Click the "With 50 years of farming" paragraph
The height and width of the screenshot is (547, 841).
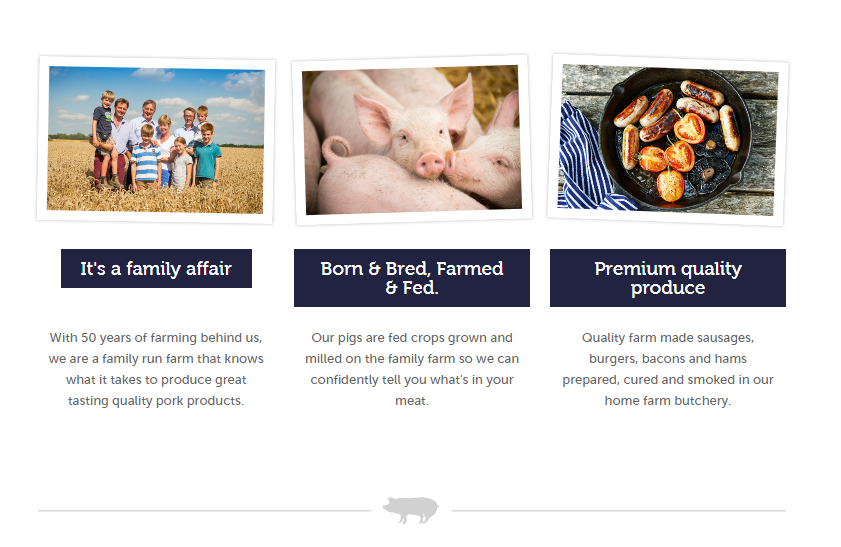(156, 369)
